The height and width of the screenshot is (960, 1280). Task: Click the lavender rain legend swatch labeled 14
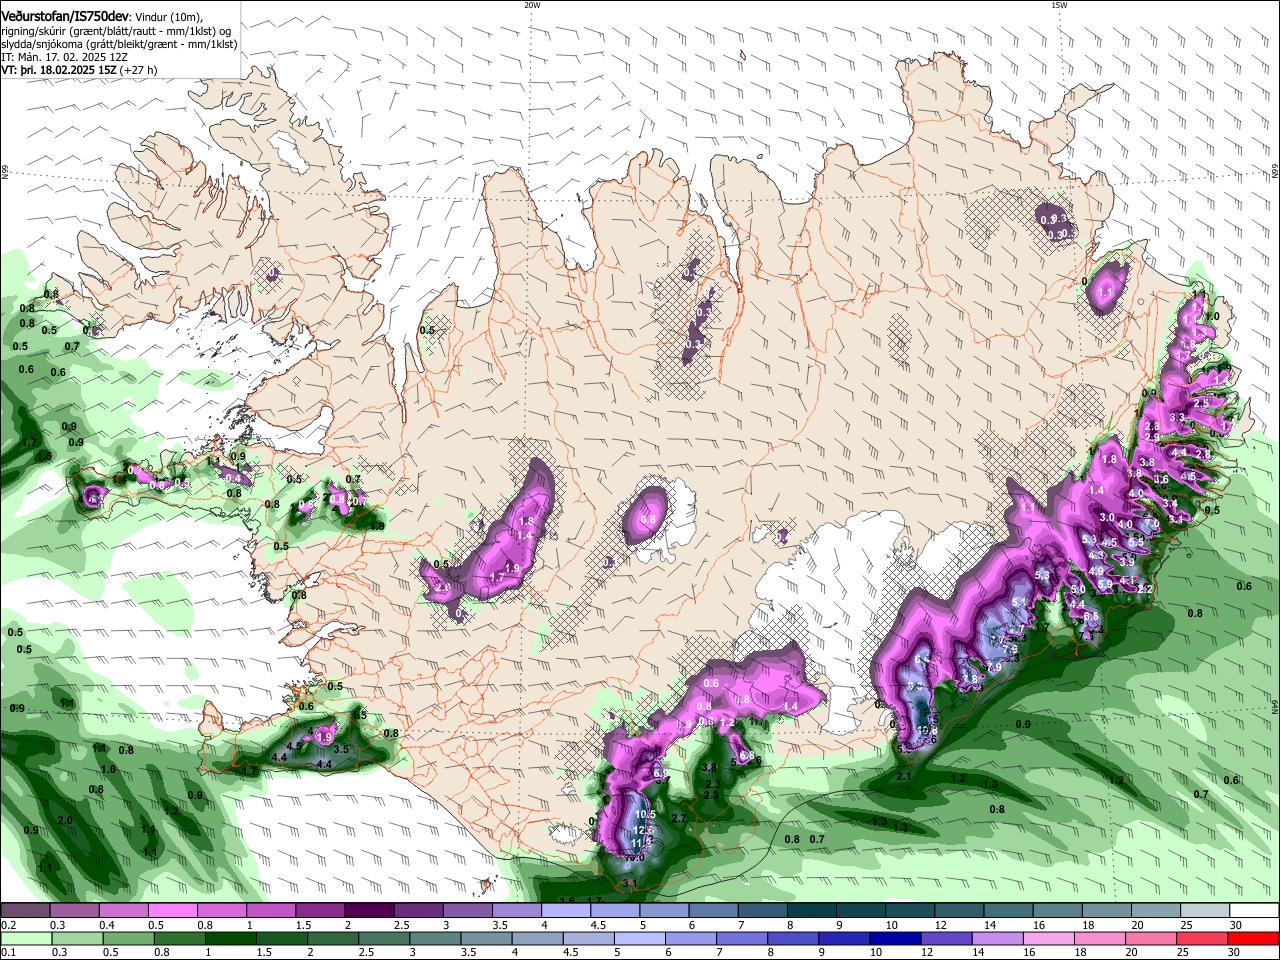[x=998, y=938]
